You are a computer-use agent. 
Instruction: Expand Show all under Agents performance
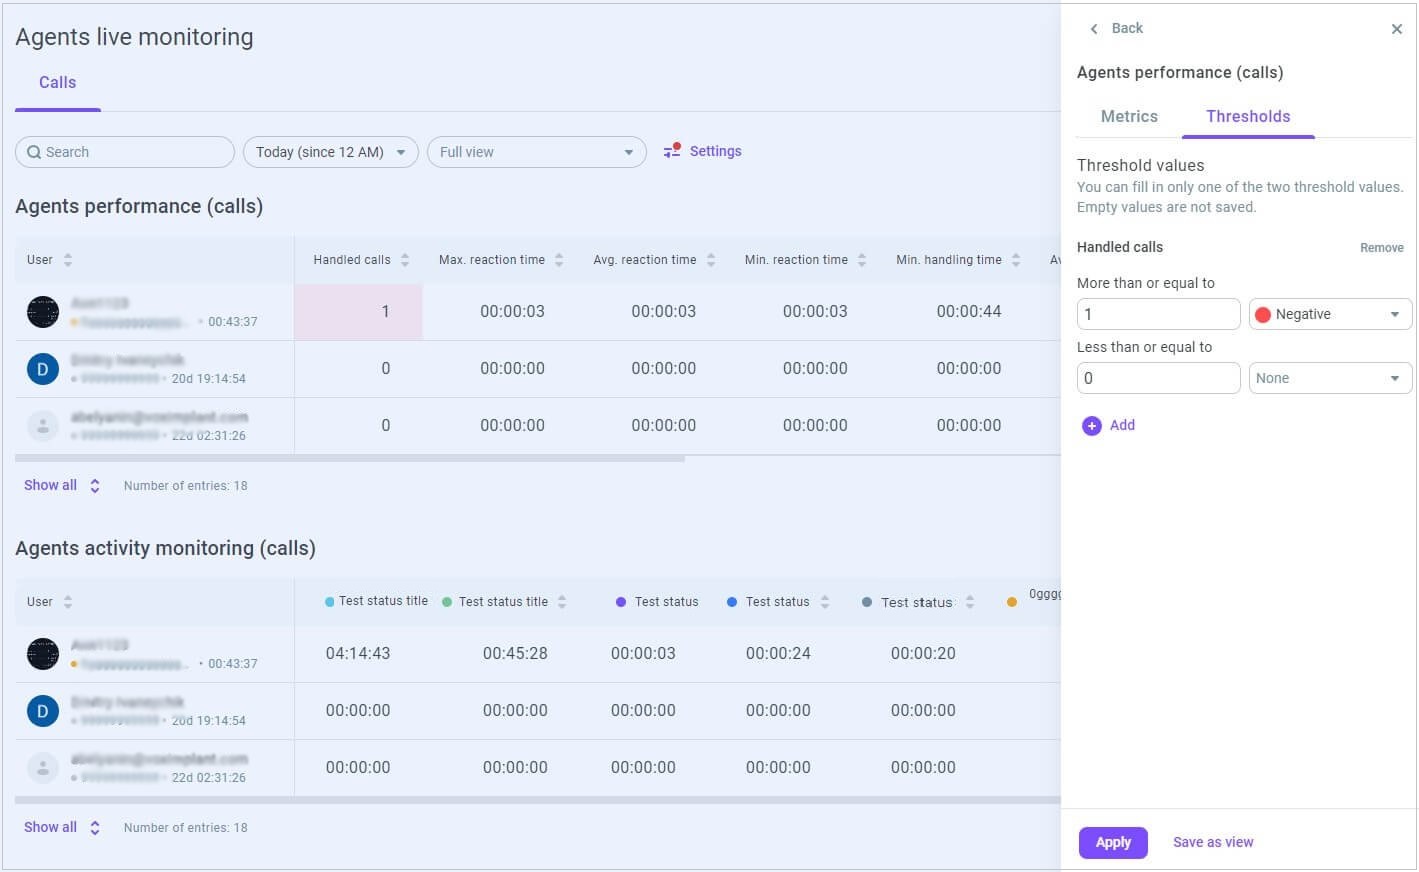(x=62, y=486)
